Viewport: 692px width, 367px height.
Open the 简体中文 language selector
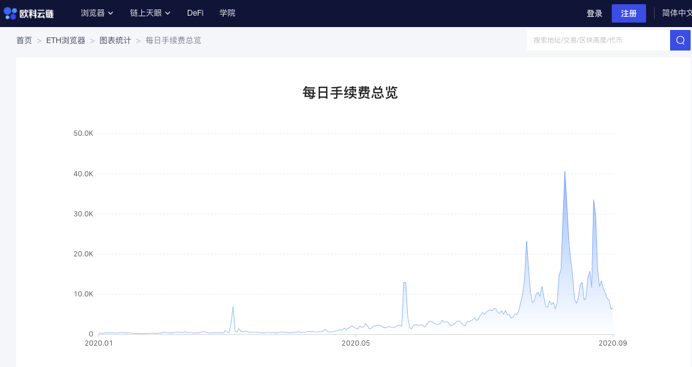[x=677, y=13]
